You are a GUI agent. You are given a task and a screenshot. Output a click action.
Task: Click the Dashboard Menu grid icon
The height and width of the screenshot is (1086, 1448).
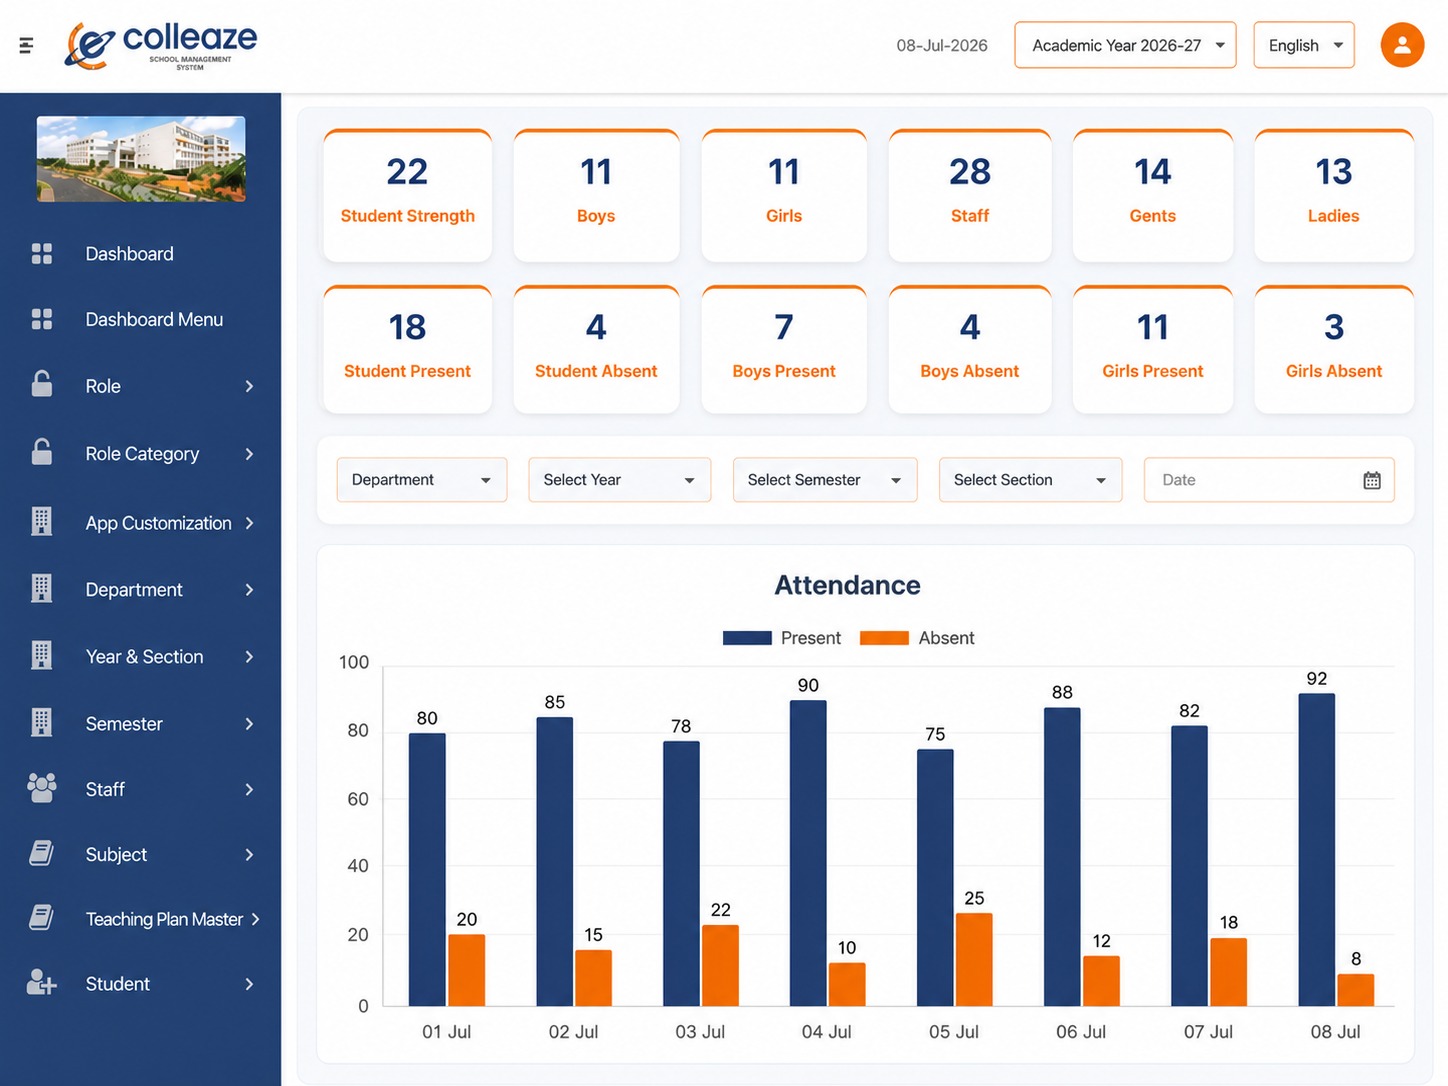(x=42, y=319)
